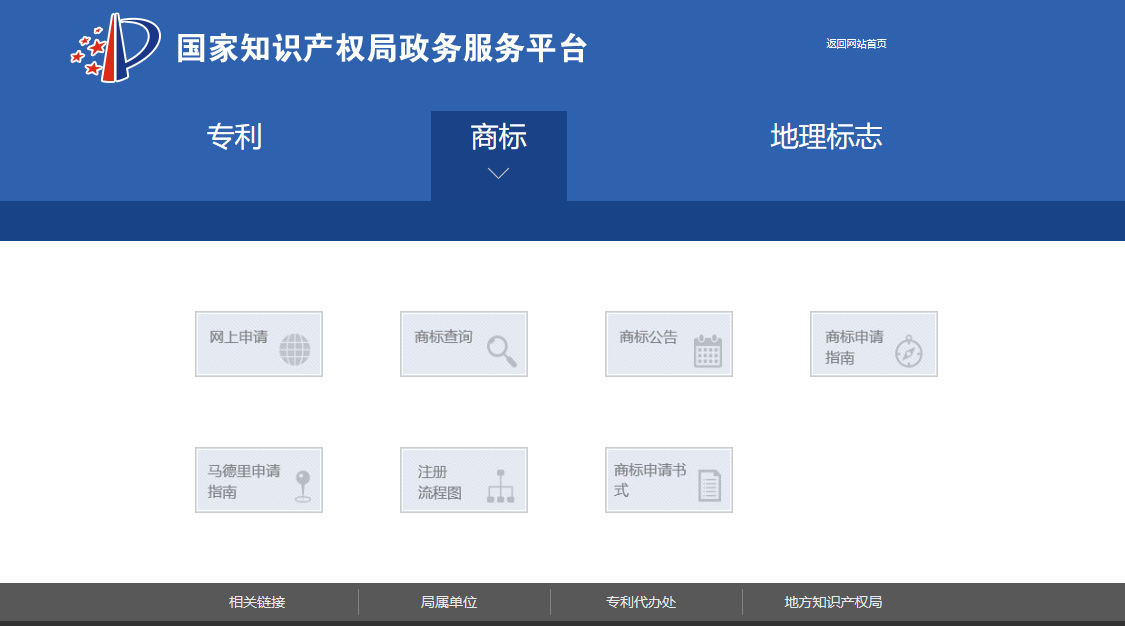Open the 商标查询 card
1125x626 pixels.
point(463,344)
